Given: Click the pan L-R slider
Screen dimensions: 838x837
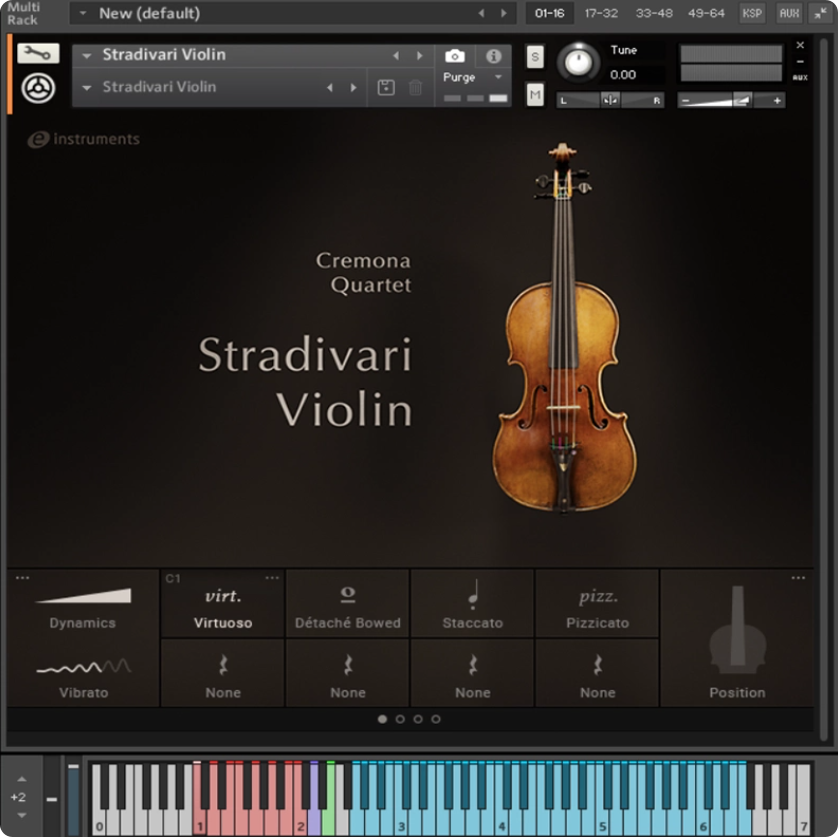Looking at the screenshot, I should coord(610,100).
